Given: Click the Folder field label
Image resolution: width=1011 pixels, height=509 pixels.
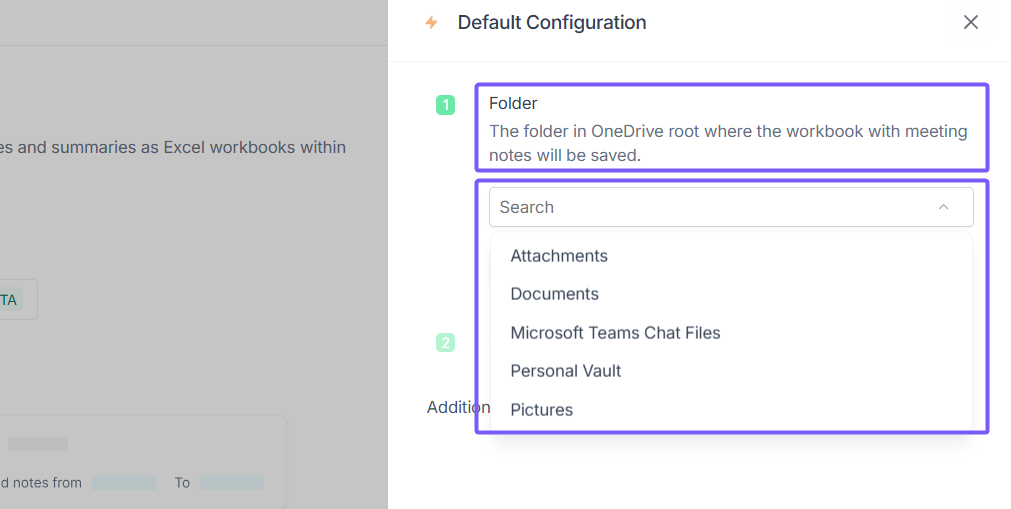Looking at the screenshot, I should [x=513, y=103].
